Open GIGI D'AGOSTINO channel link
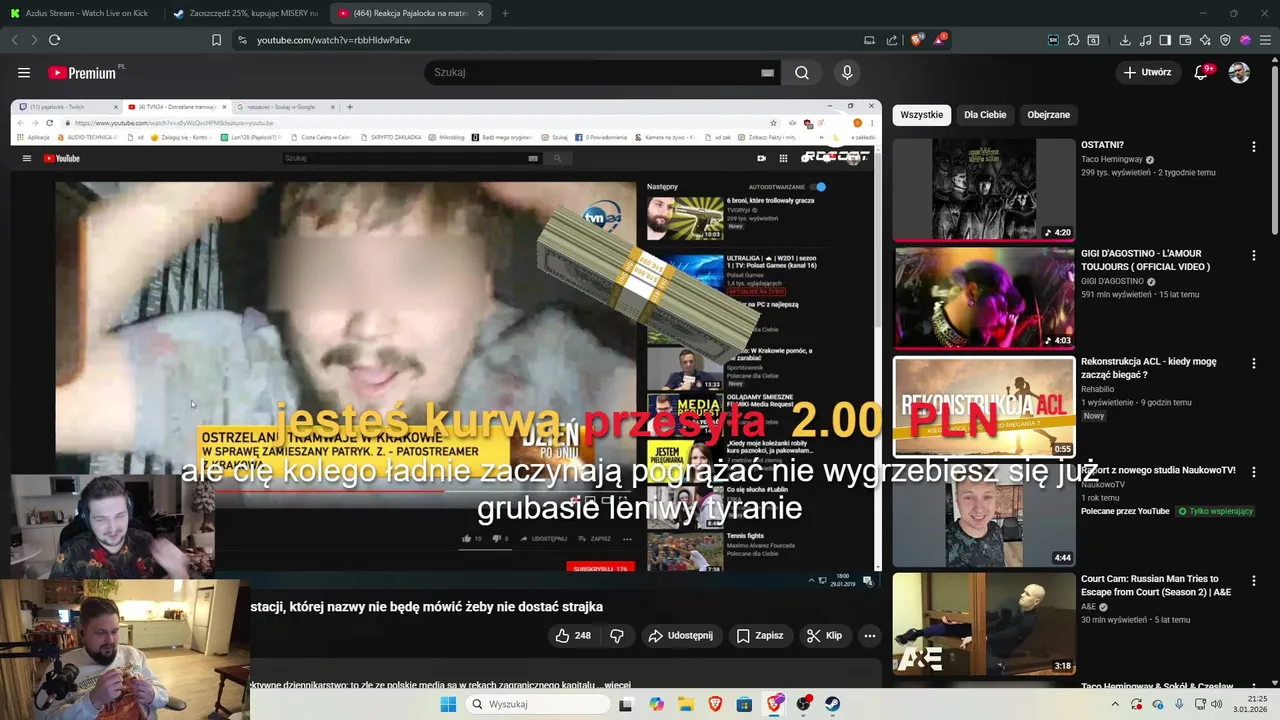The width and height of the screenshot is (1280, 720). pos(1112,281)
